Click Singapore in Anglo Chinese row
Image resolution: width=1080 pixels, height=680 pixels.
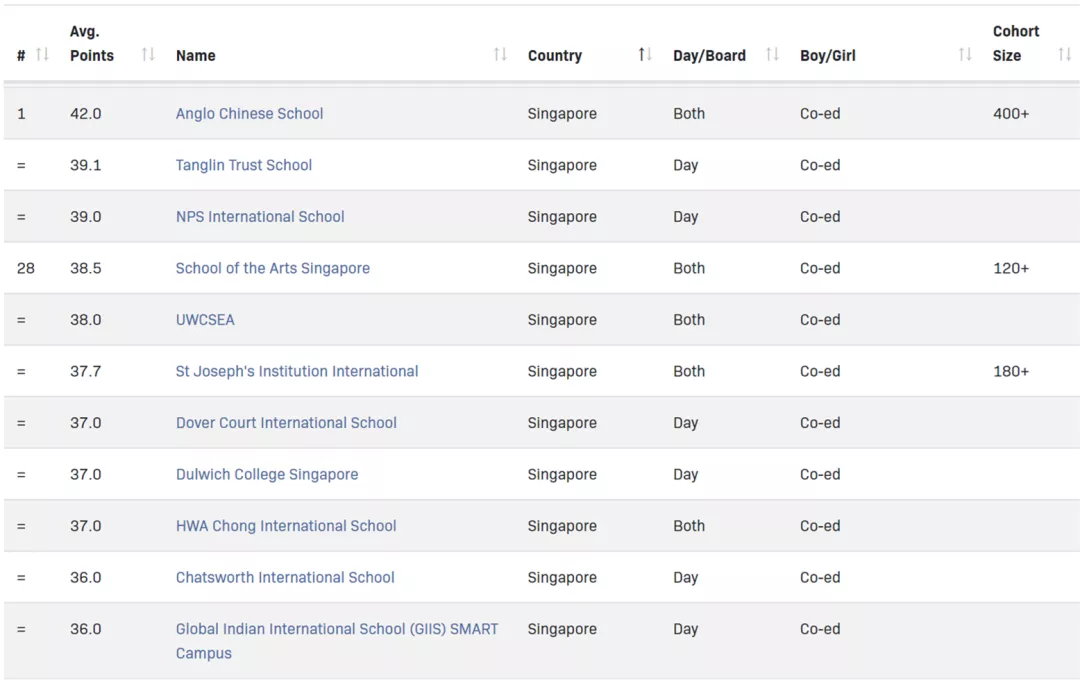click(x=562, y=114)
